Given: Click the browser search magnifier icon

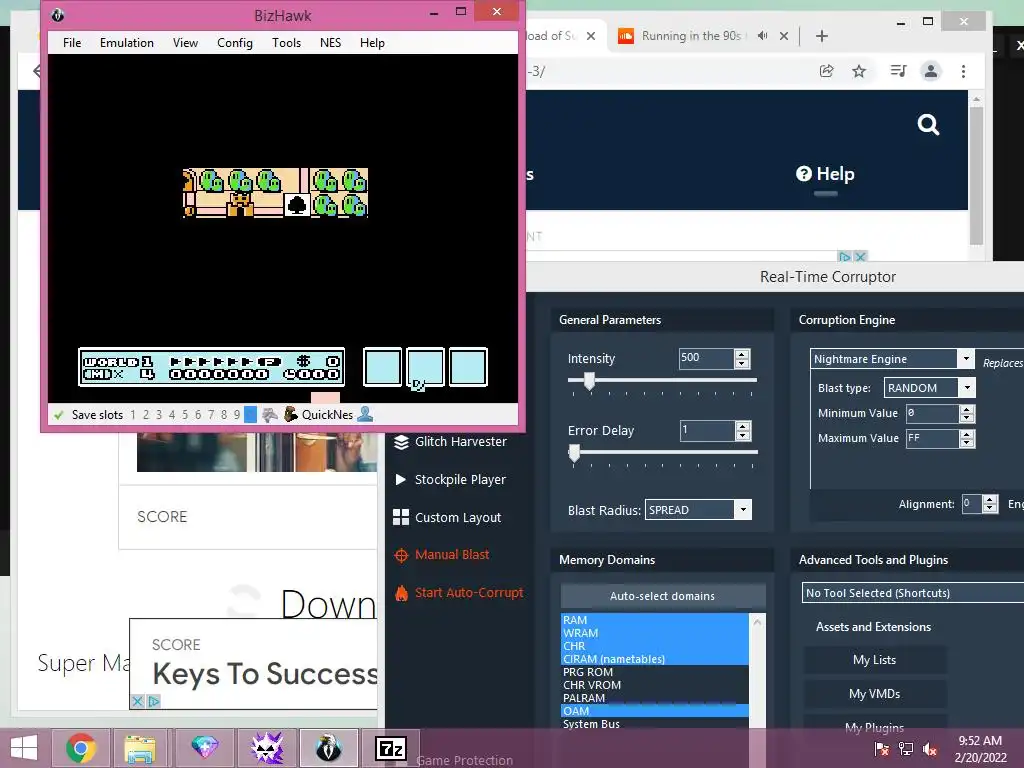Looking at the screenshot, I should [928, 124].
